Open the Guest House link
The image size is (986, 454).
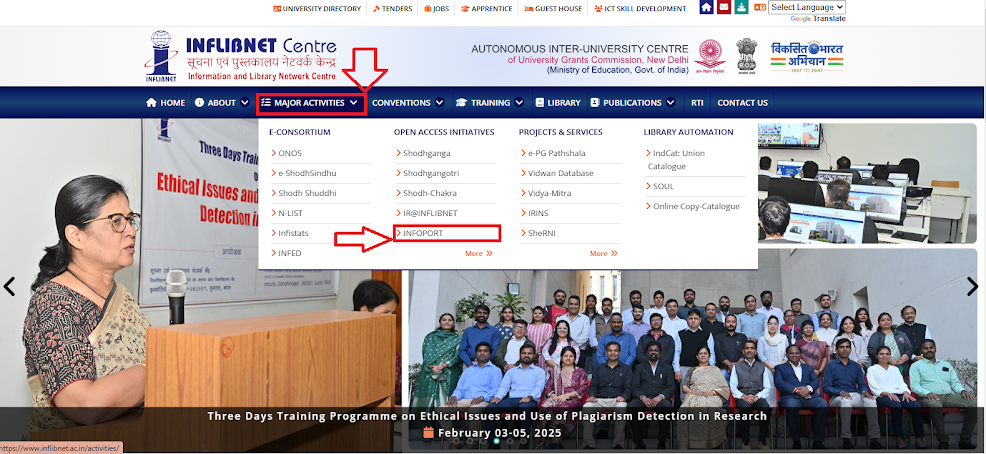pos(553,9)
